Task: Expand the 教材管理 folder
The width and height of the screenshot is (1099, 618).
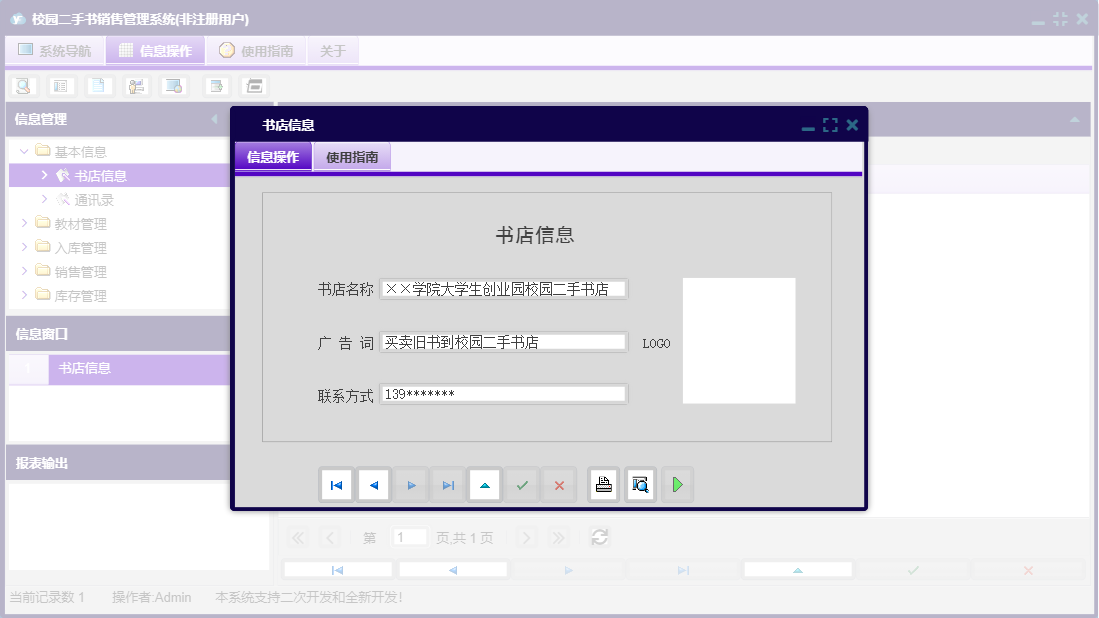Action: point(25,222)
